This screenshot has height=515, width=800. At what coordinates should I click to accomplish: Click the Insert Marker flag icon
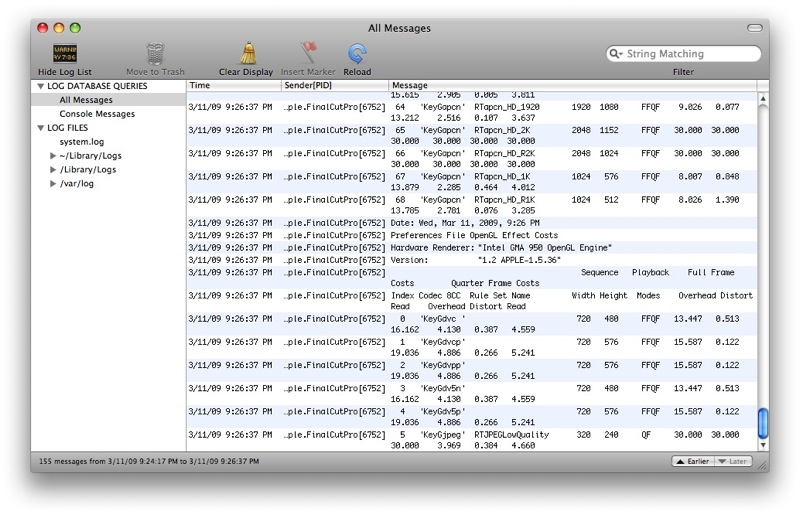pyautogui.click(x=308, y=53)
